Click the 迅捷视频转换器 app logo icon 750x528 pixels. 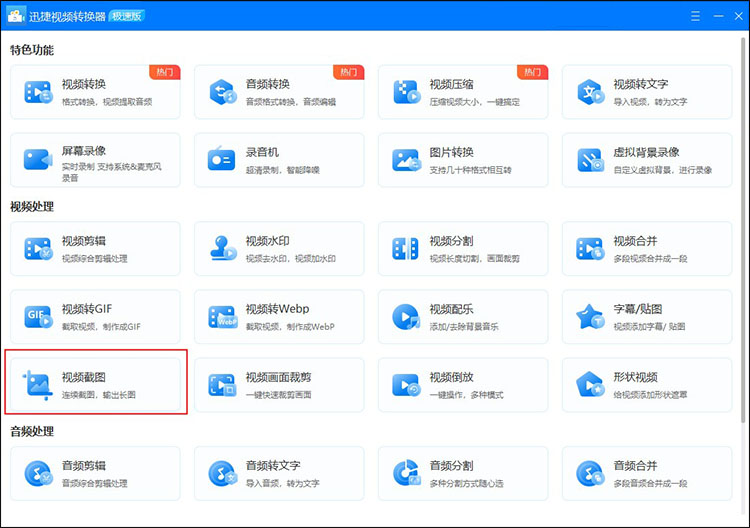pyautogui.click(x=15, y=15)
